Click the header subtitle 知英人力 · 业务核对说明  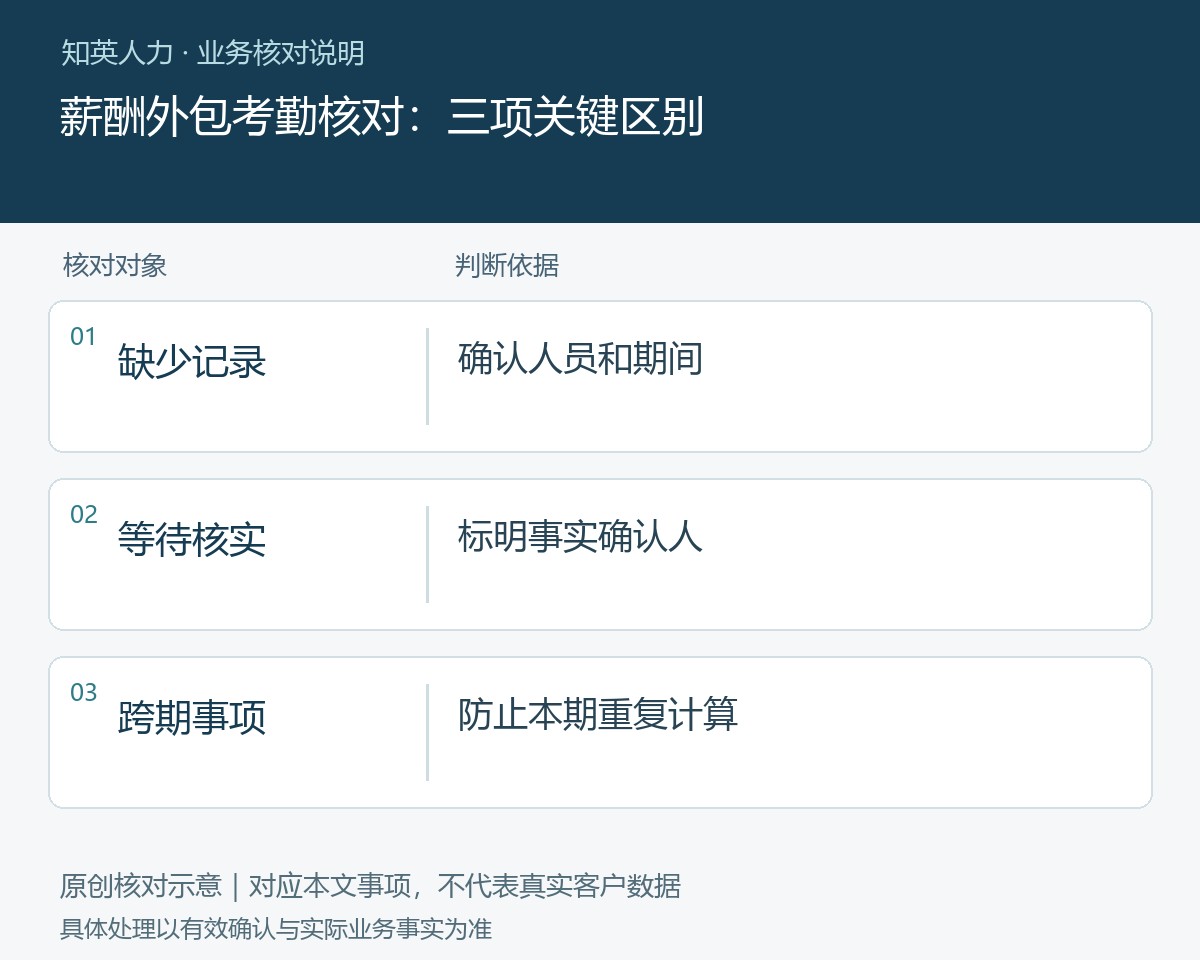(212, 53)
